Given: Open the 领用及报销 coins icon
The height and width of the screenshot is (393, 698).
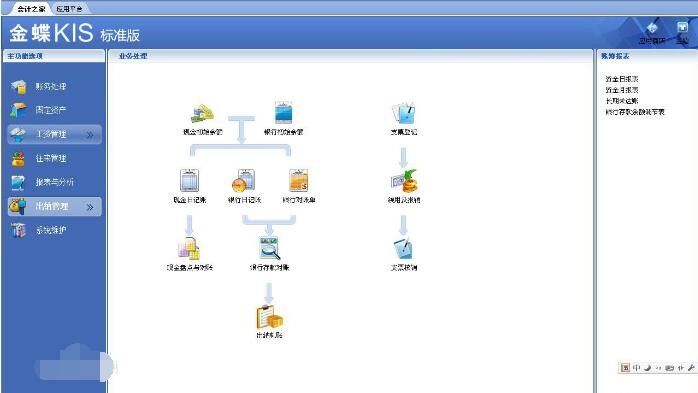Looking at the screenshot, I should click(404, 181).
